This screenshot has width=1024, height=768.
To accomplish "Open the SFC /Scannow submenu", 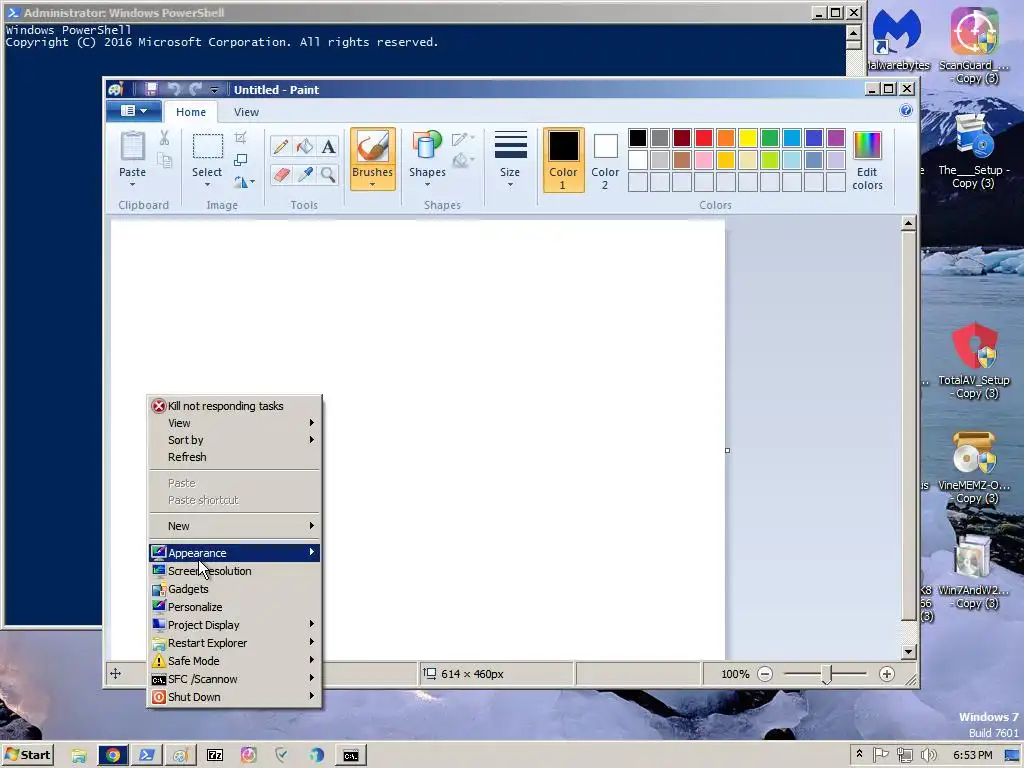I will pyautogui.click(x=234, y=679).
